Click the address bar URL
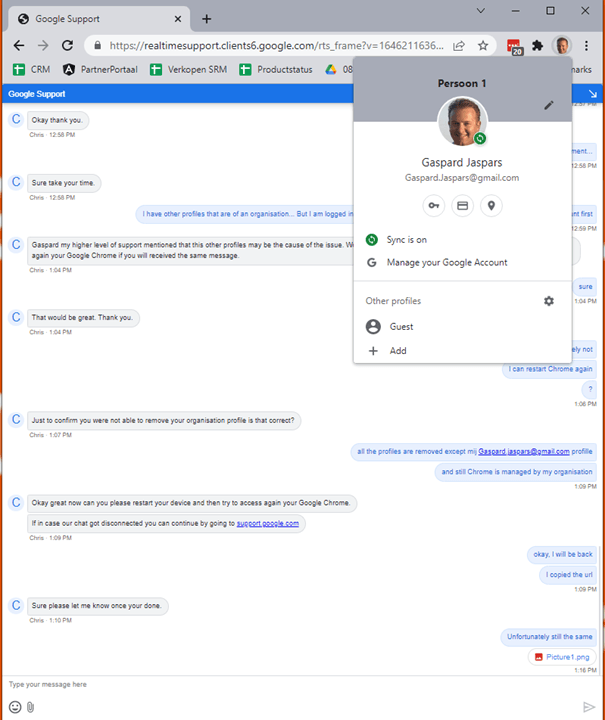The width and height of the screenshot is (605, 720). click(x=276, y=45)
